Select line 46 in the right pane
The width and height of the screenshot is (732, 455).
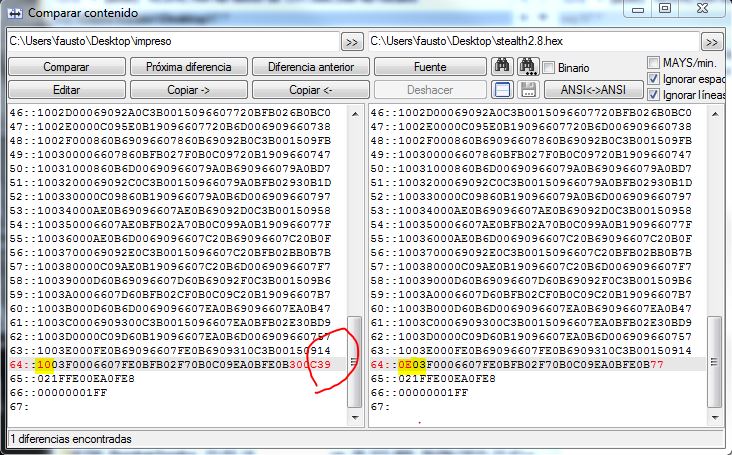coord(531,112)
